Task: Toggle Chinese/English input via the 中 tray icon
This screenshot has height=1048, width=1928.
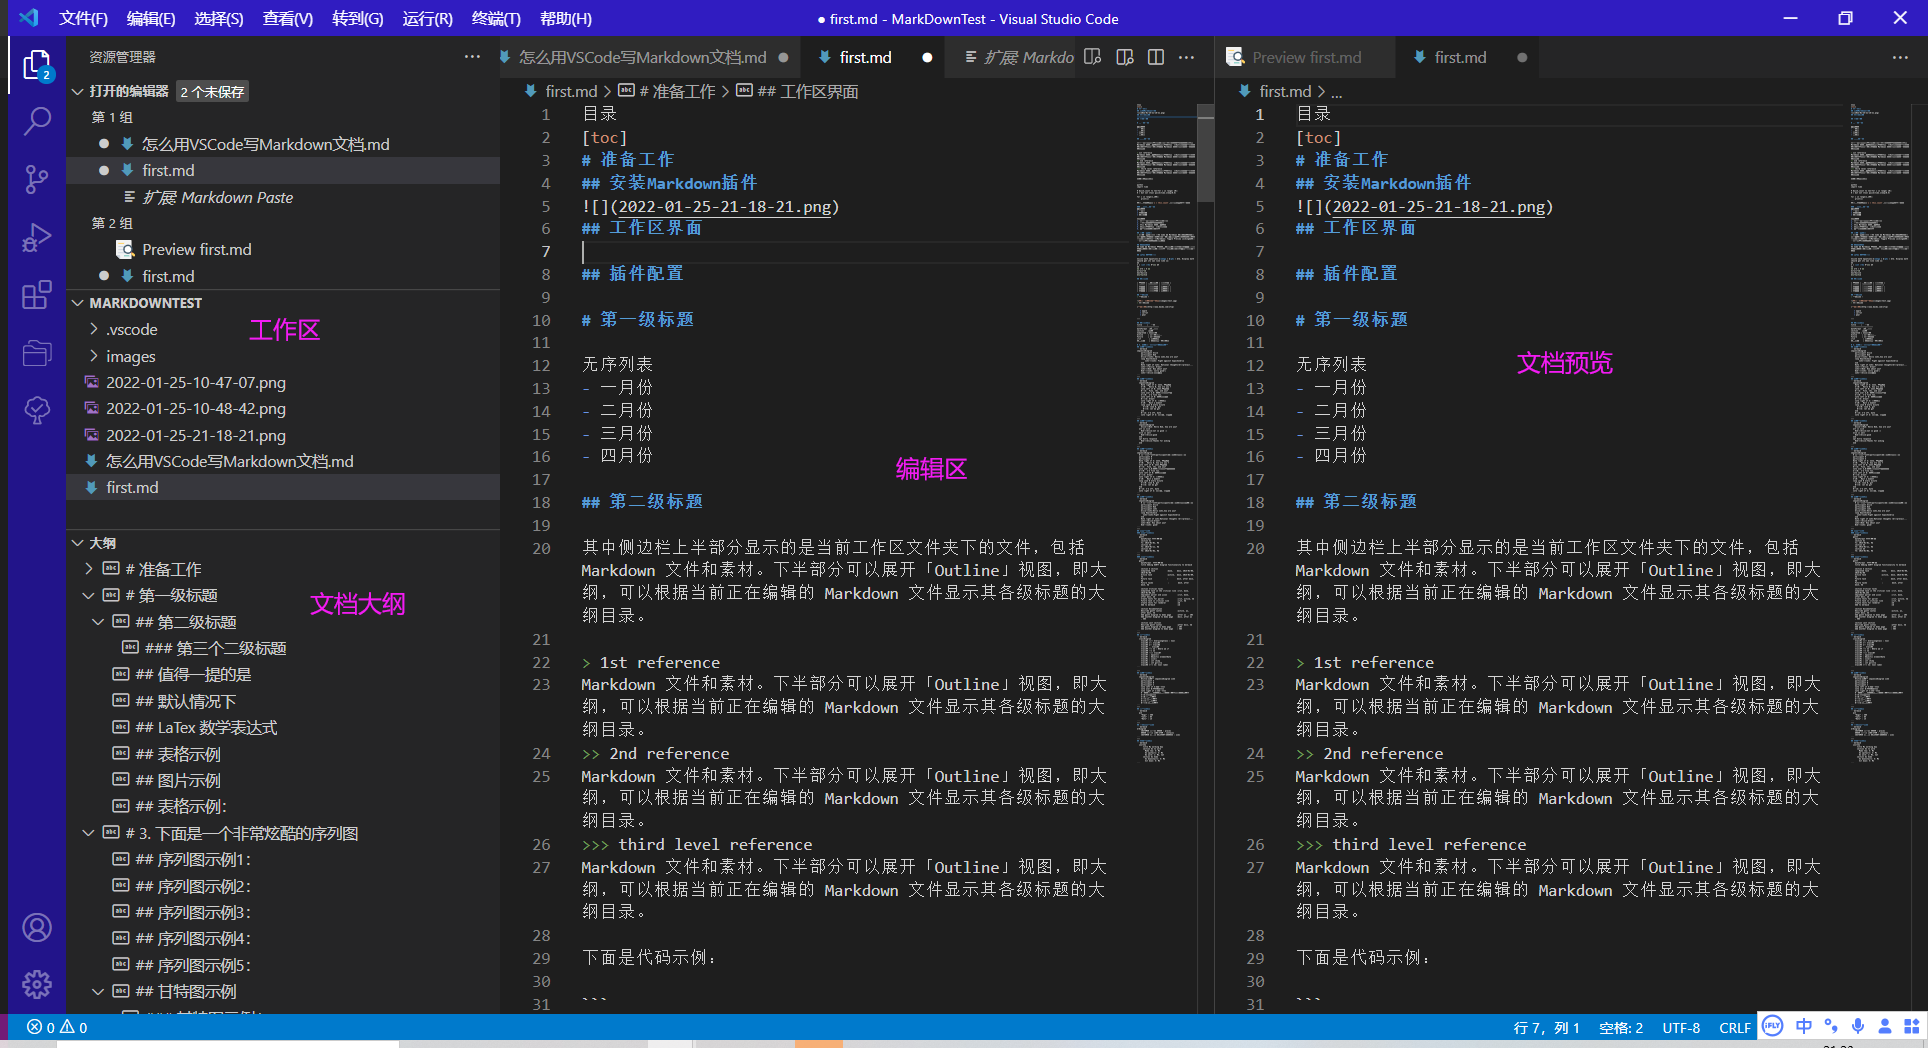Action: (1804, 1027)
